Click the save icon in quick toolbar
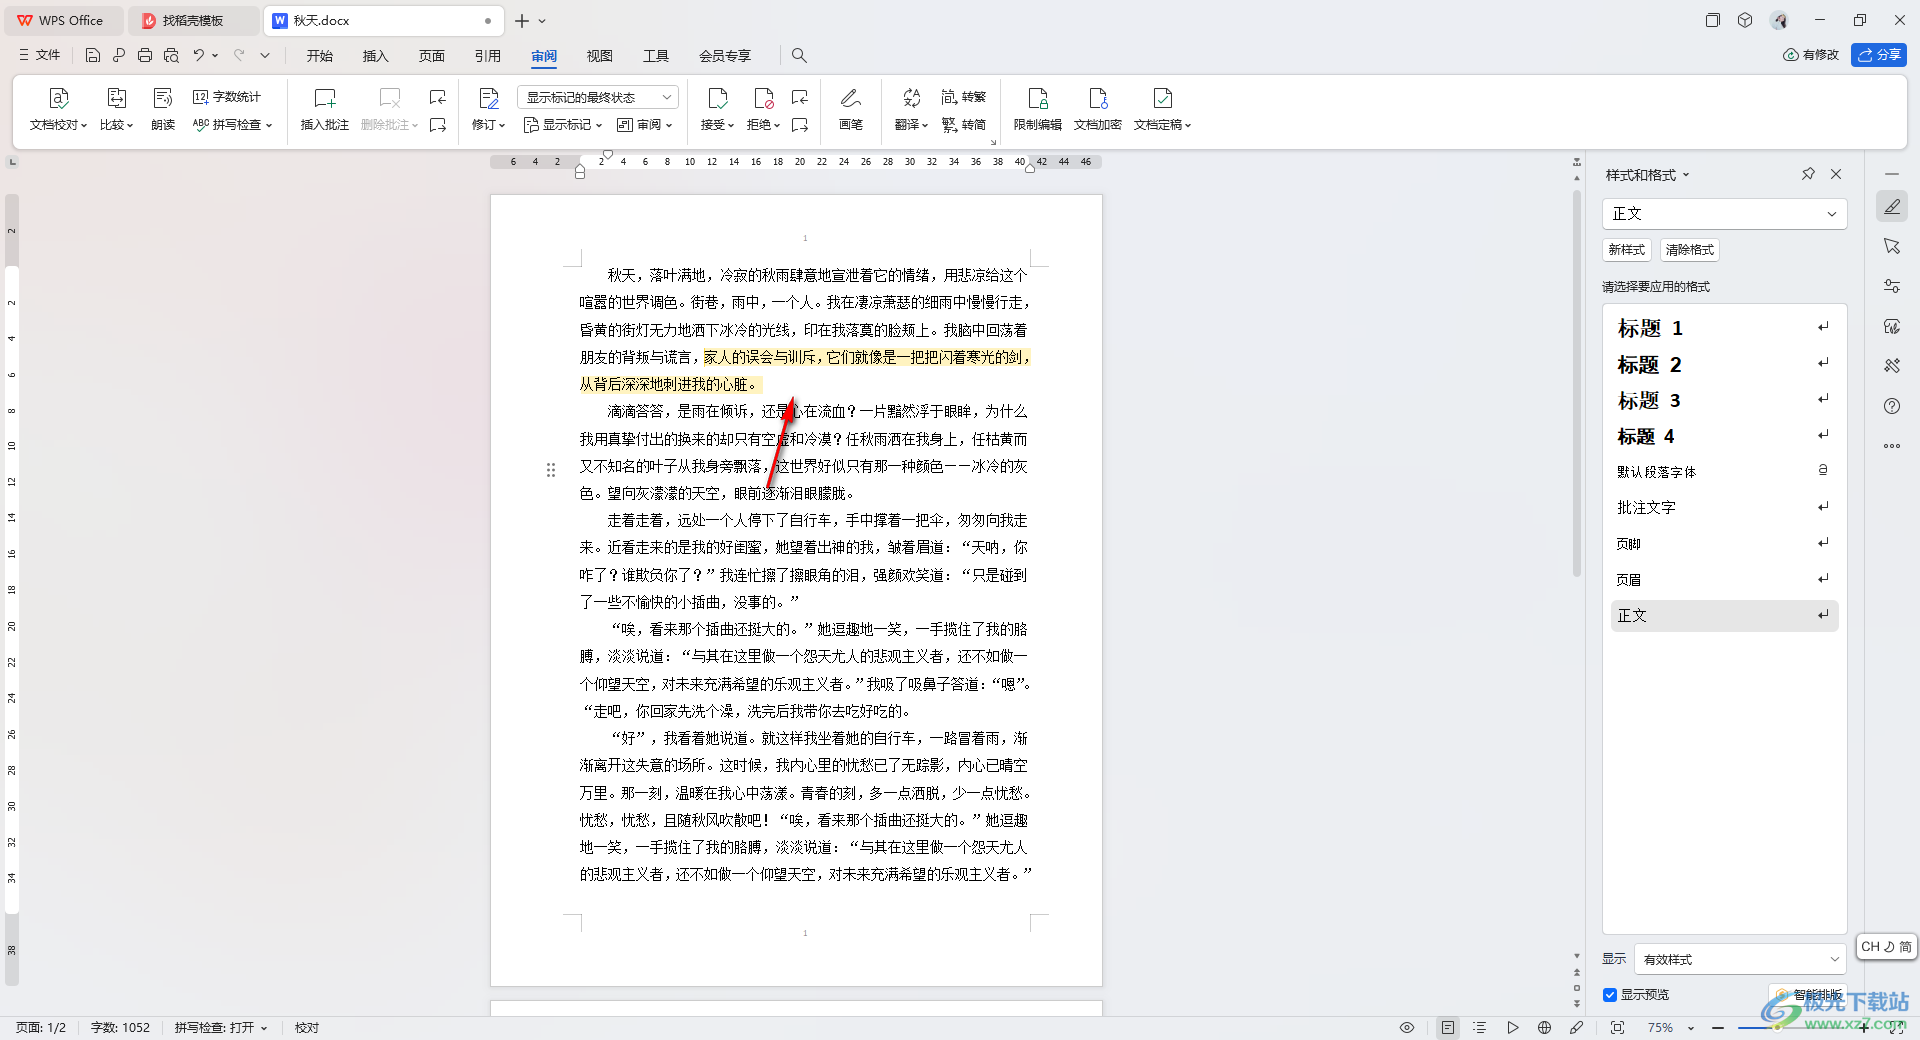Viewport: 1920px width, 1040px height. tap(93, 55)
